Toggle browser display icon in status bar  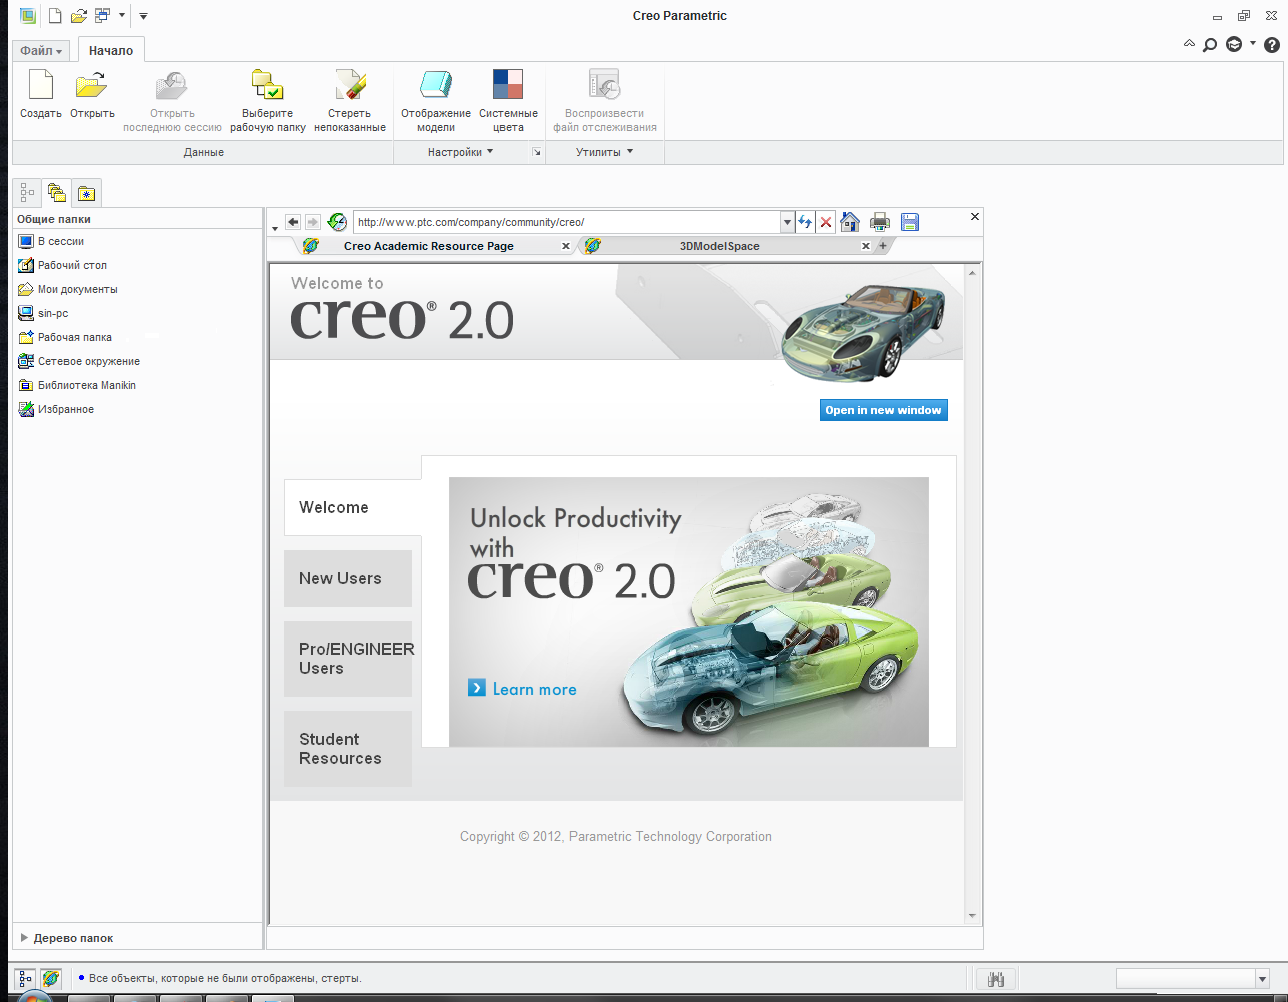[51, 979]
